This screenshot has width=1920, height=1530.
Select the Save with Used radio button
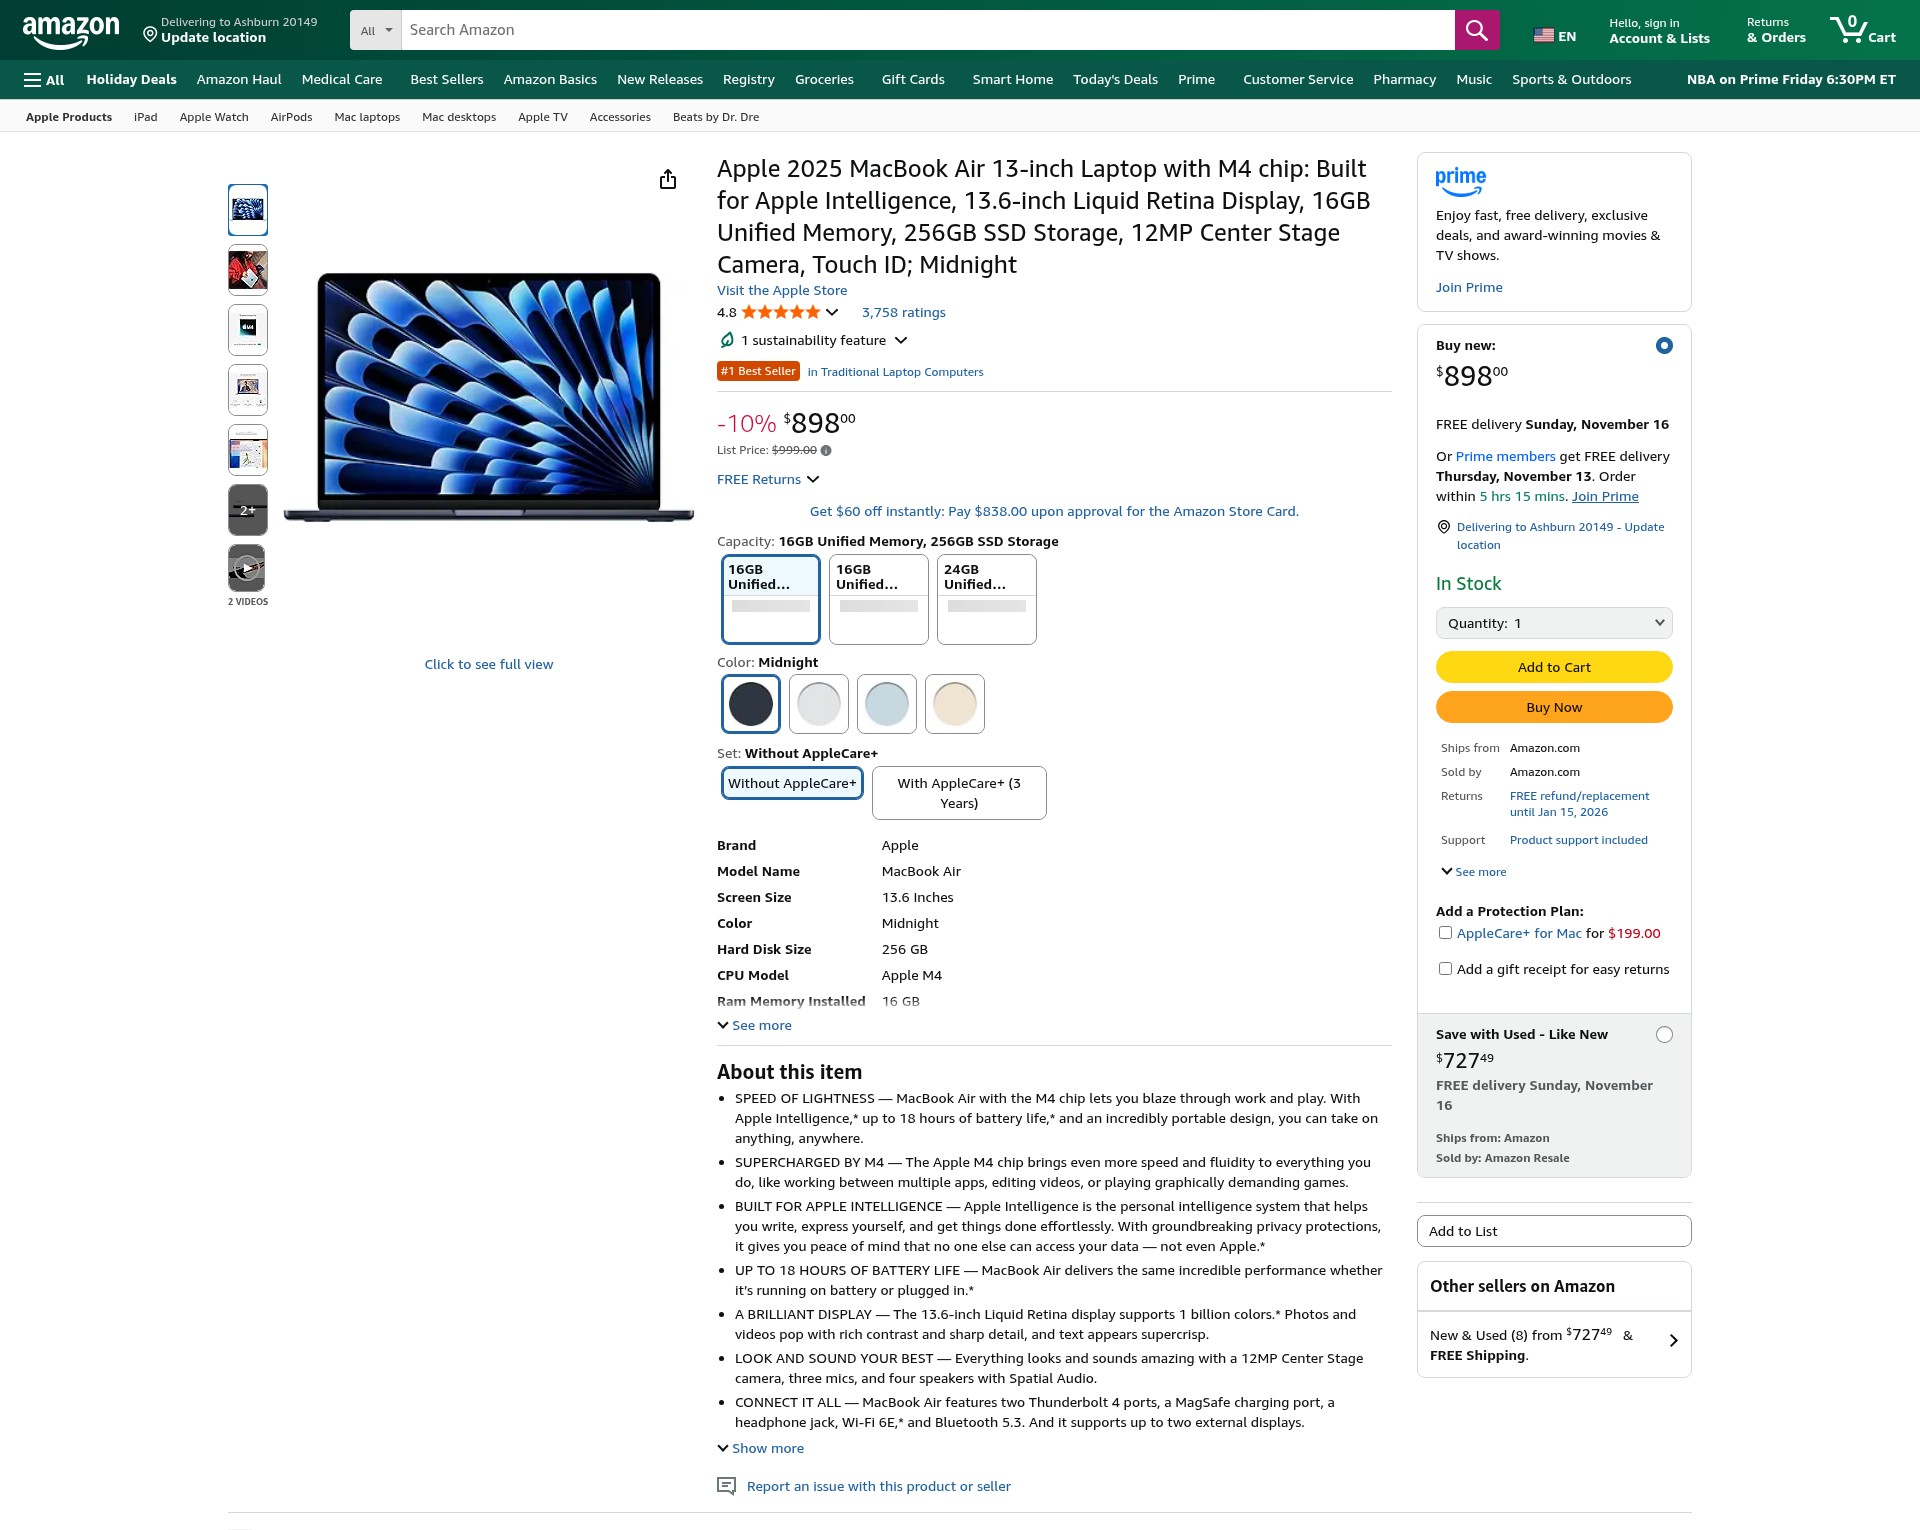(x=1664, y=1035)
